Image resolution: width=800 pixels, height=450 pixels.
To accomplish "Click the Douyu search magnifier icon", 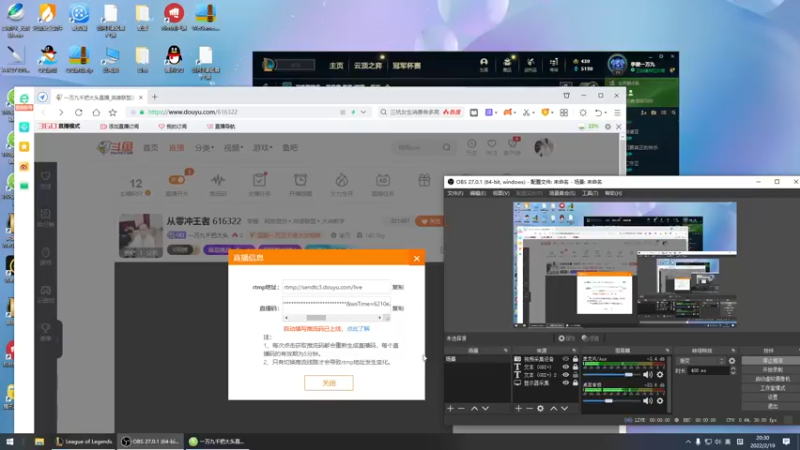I will pyautogui.click(x=446, y=147).
